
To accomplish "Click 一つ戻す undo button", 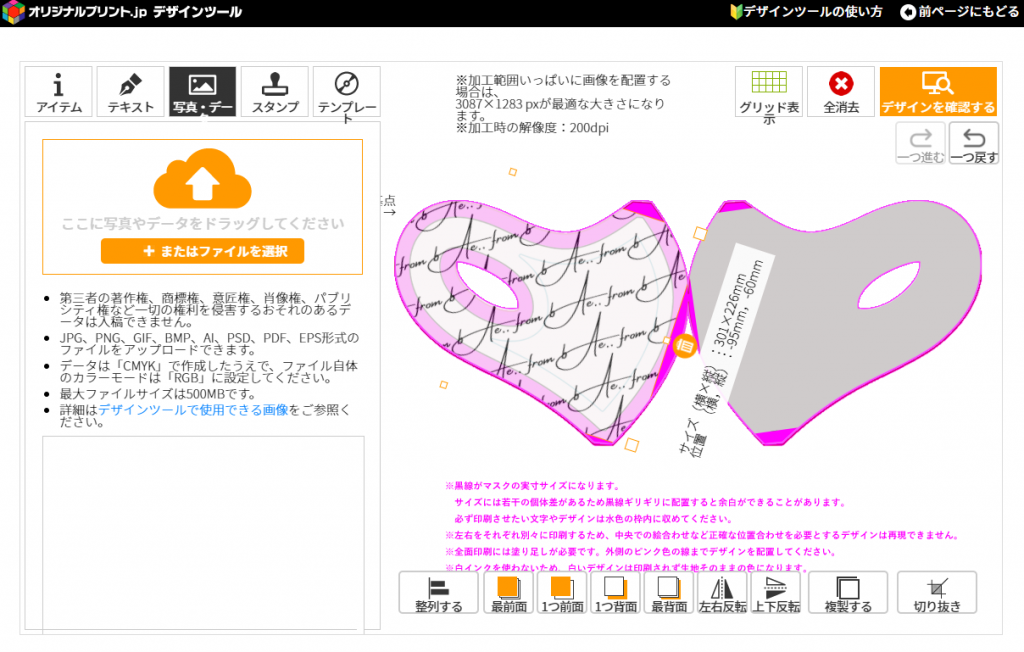I will pyautogui.click(x=974, y=143).
